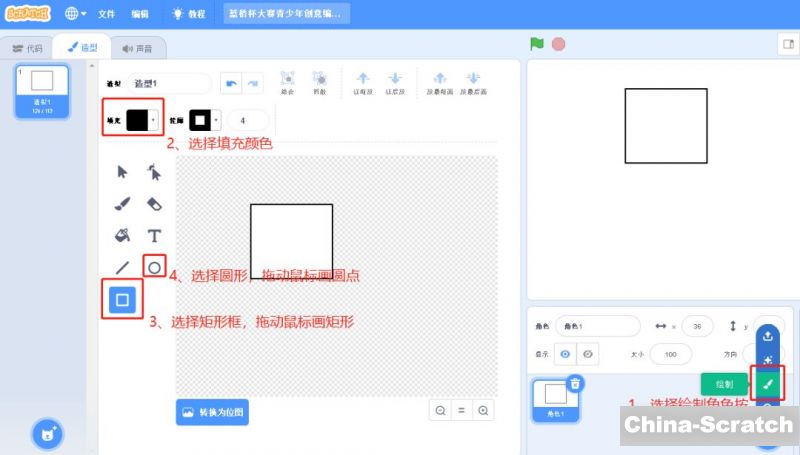
Task: Click the green flag to run
Action: (x=537, y=44)
